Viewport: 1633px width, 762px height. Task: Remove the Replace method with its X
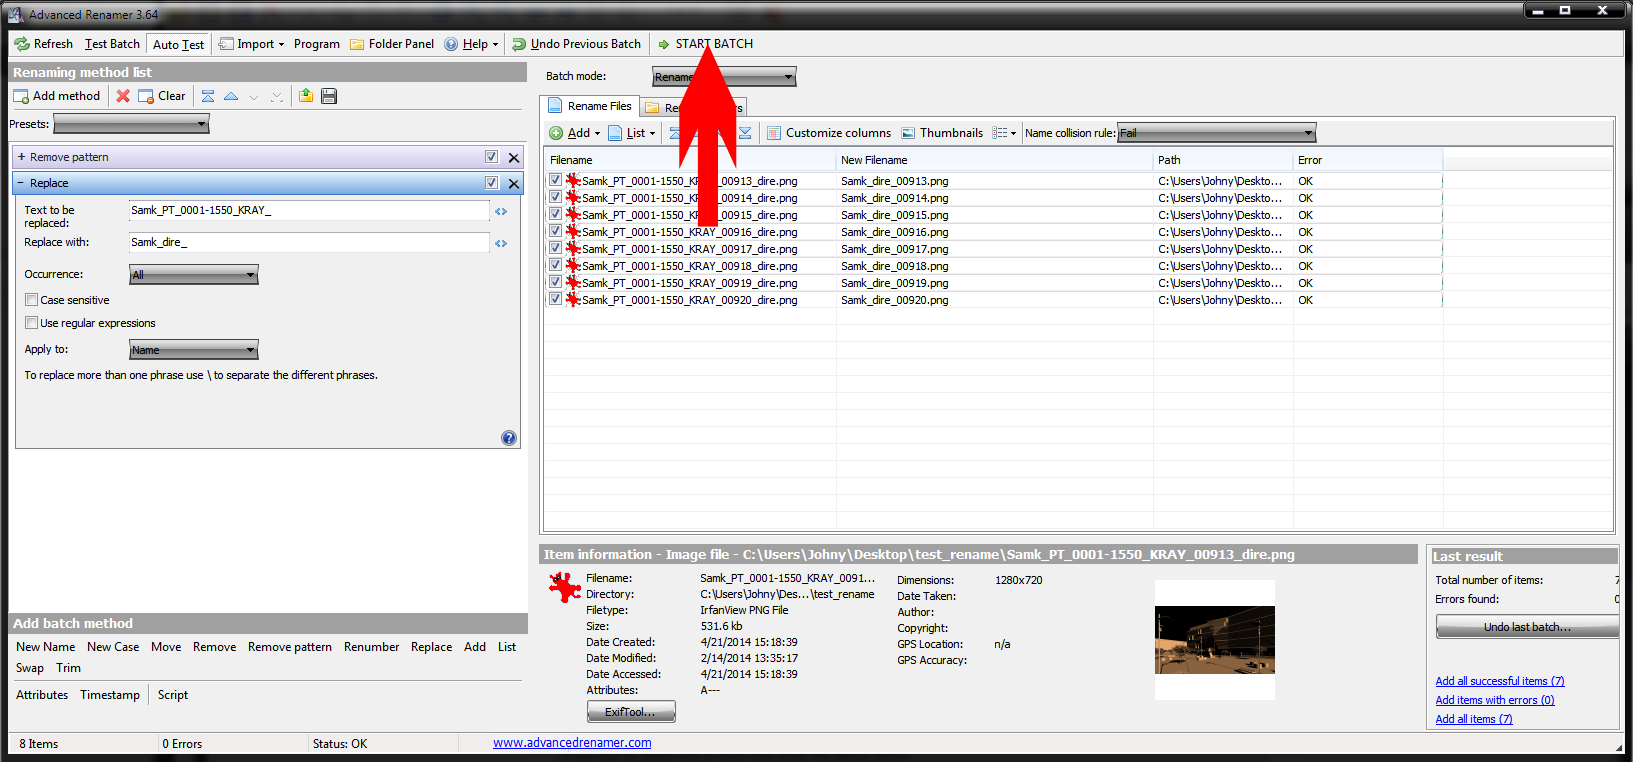[514, 184]
